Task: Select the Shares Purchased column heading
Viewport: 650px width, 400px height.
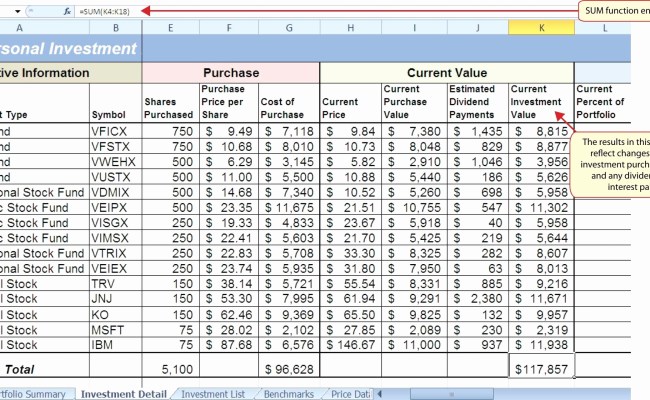Action: point(170,103)
